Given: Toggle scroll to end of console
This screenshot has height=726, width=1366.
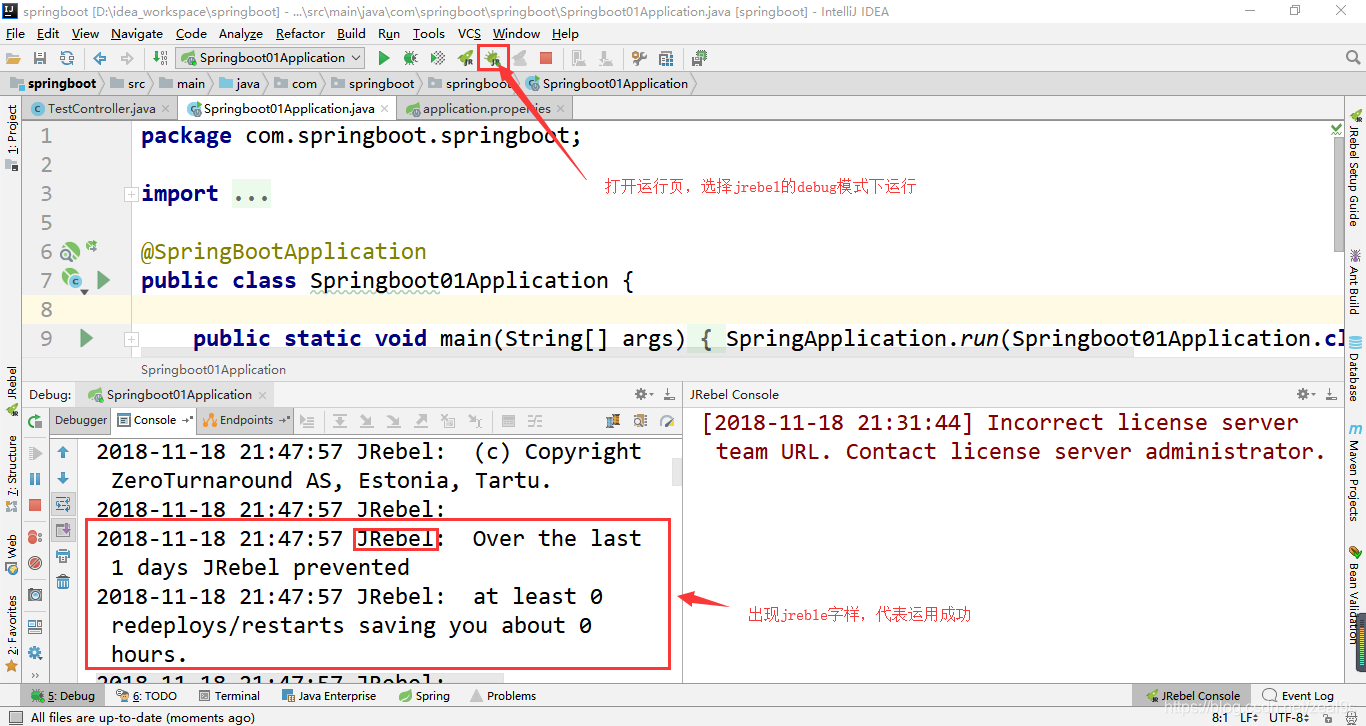Looking at the screenshot, I should click(x=63, y=530).
